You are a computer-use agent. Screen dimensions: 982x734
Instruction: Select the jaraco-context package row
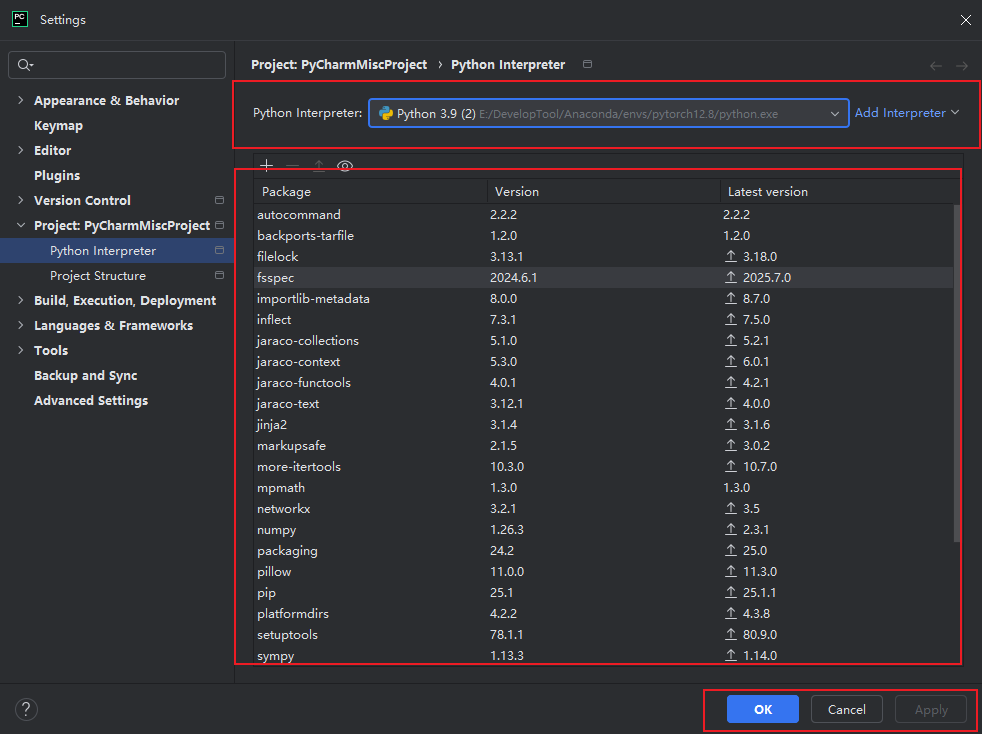click(x=604, y=362)
